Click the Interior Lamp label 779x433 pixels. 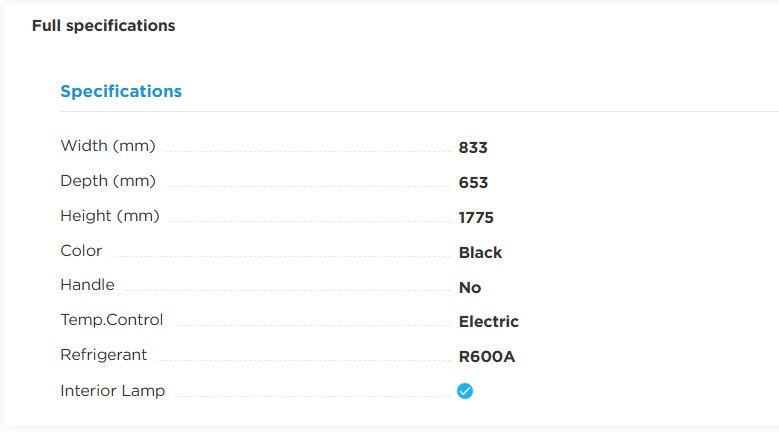point(112,390)
